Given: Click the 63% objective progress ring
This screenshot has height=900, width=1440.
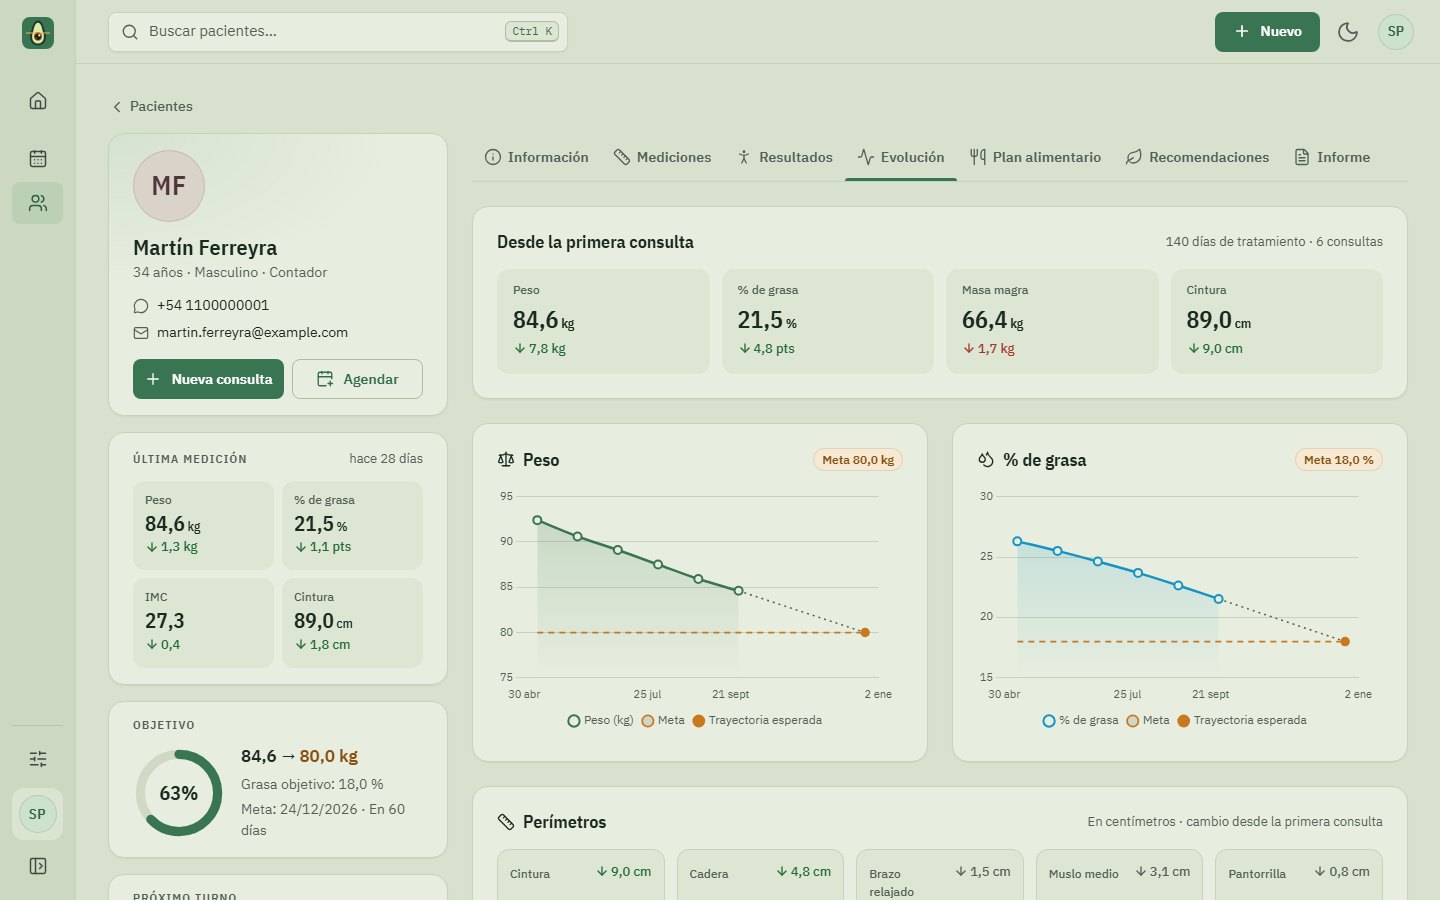Looking at the screenshot, I should coord(179,793).
